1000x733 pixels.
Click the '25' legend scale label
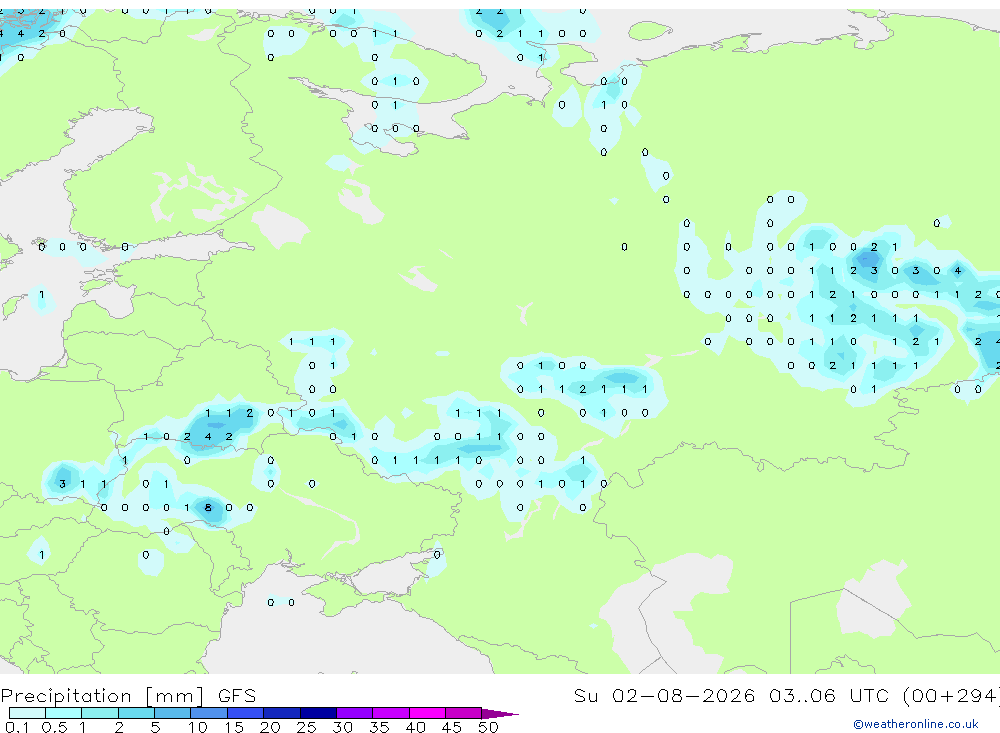tap(306, 727)
